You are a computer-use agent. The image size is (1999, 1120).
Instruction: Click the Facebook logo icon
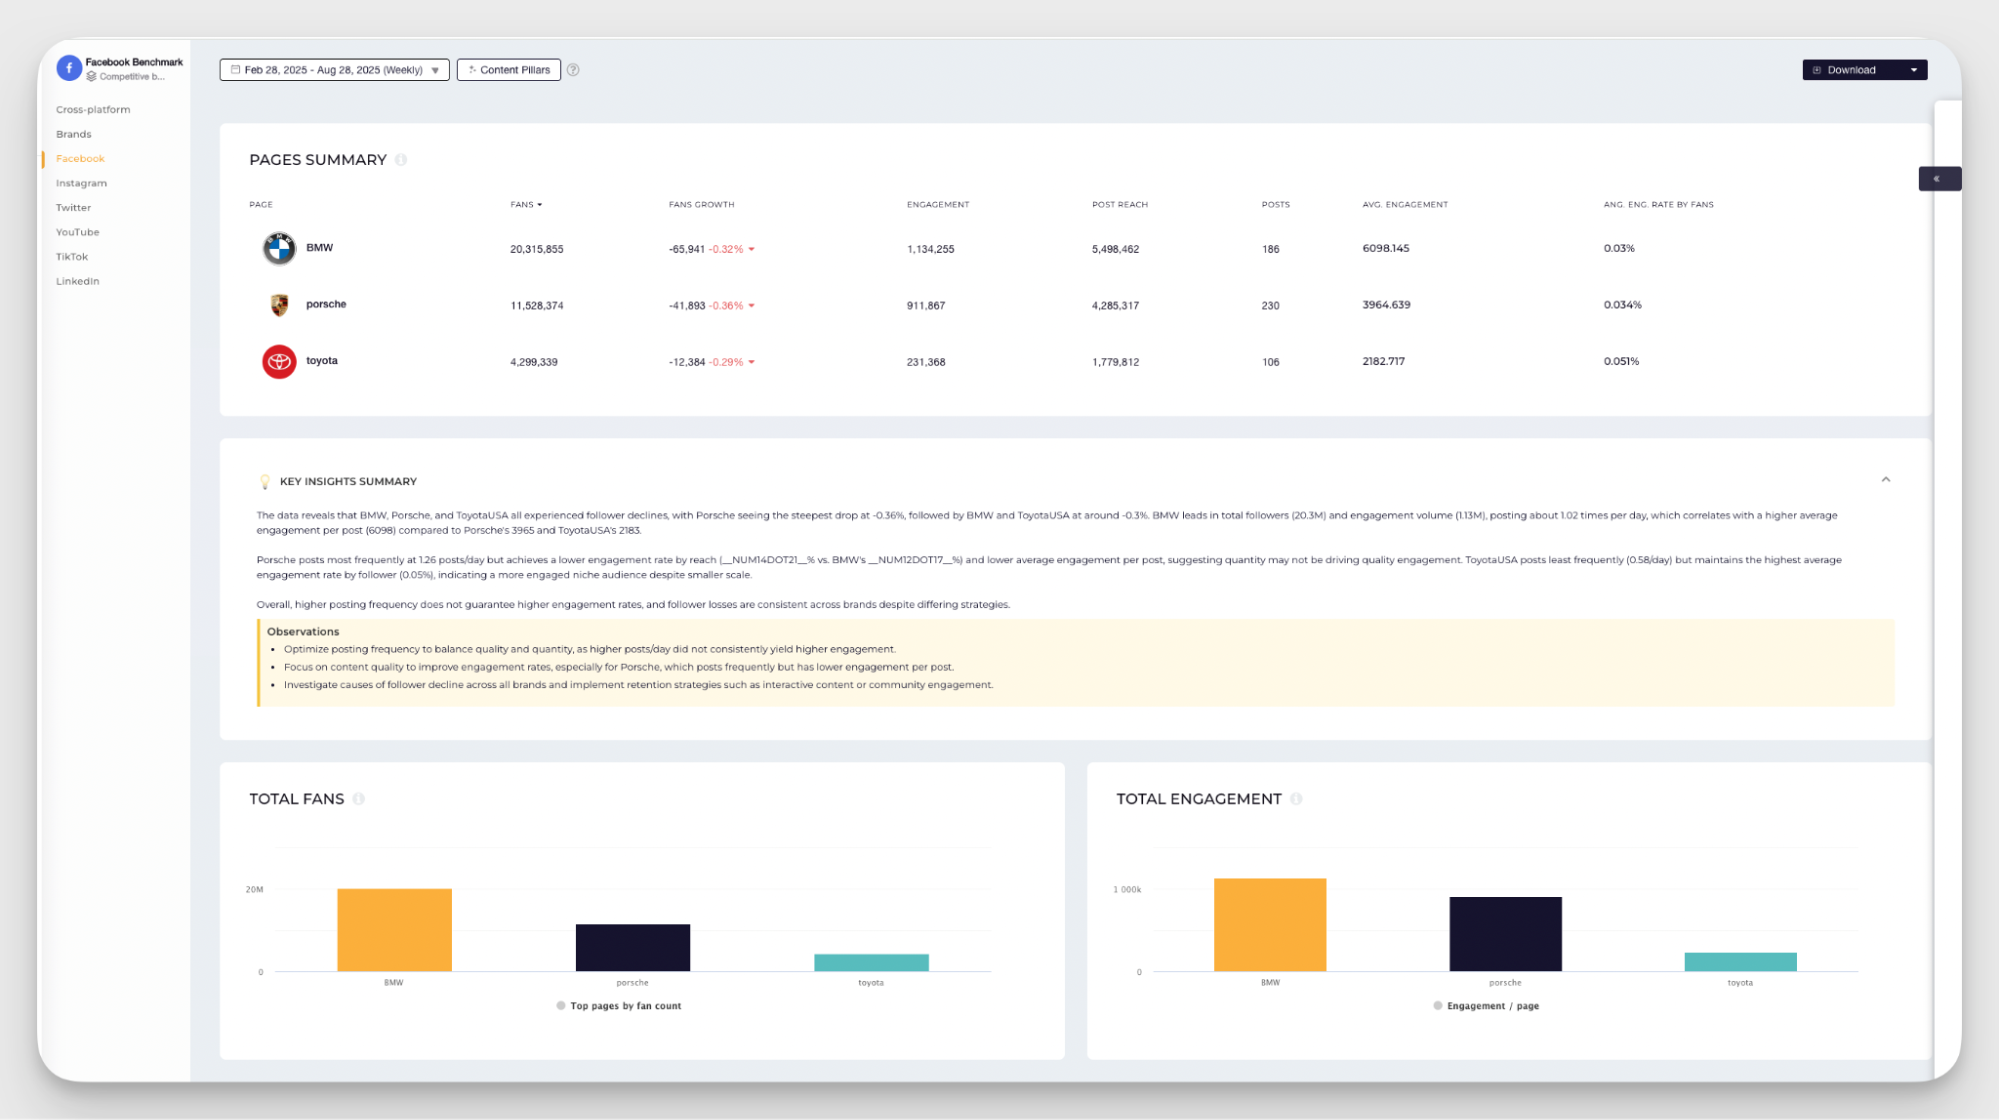68,68
